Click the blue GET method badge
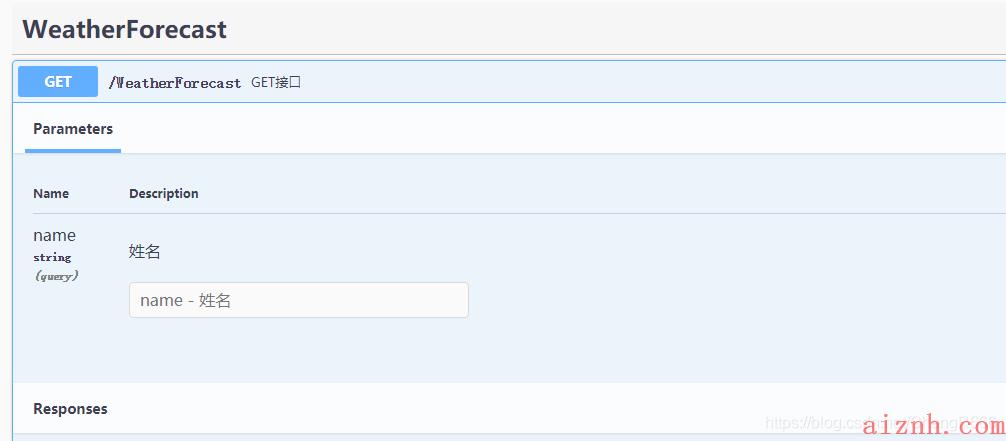Image resolution: width=1006 pixels, height=441 pixels. point(58,82)
